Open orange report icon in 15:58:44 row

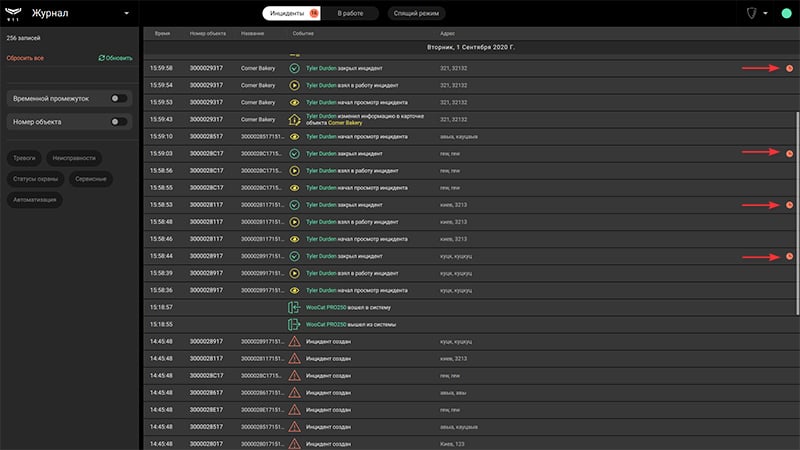tap(789, 256)
